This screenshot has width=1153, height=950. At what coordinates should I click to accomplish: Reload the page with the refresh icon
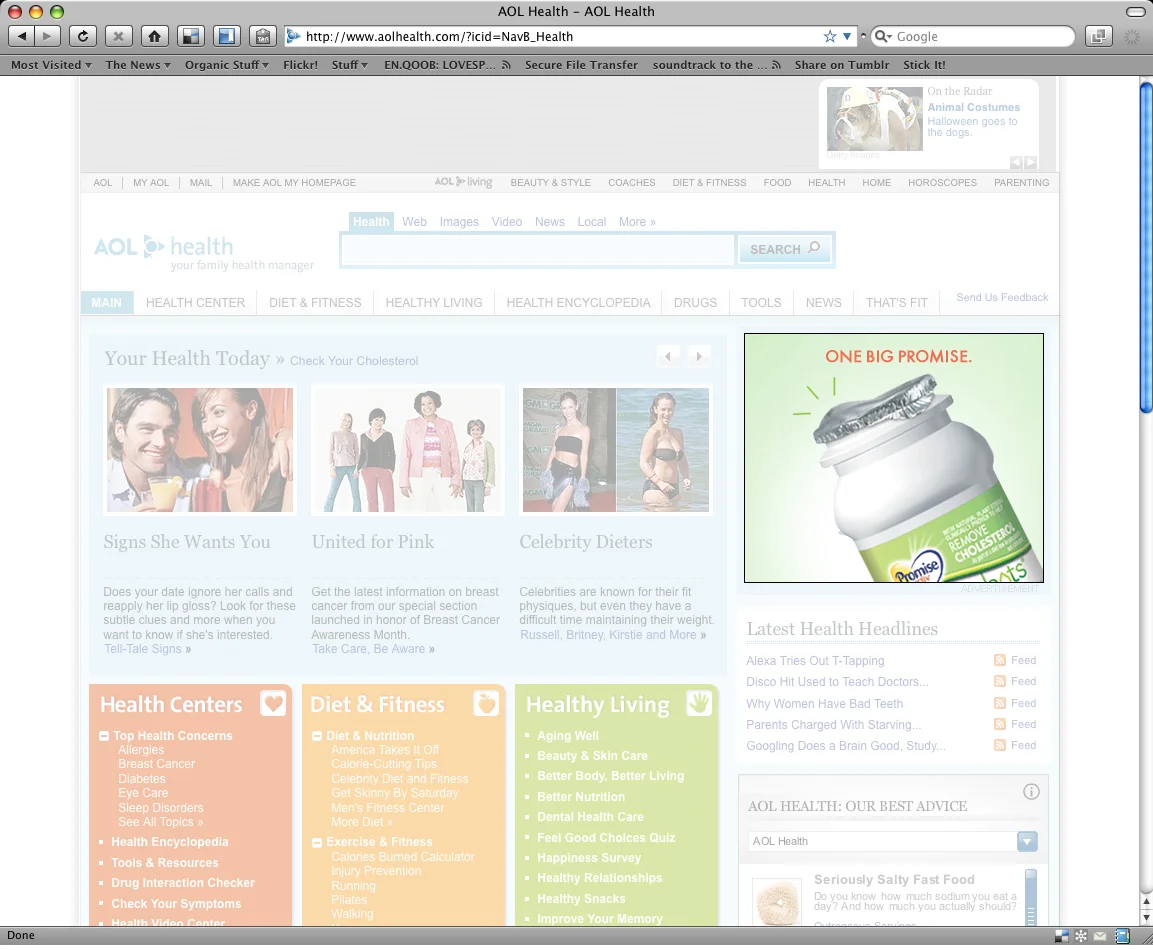click(83, 36)
